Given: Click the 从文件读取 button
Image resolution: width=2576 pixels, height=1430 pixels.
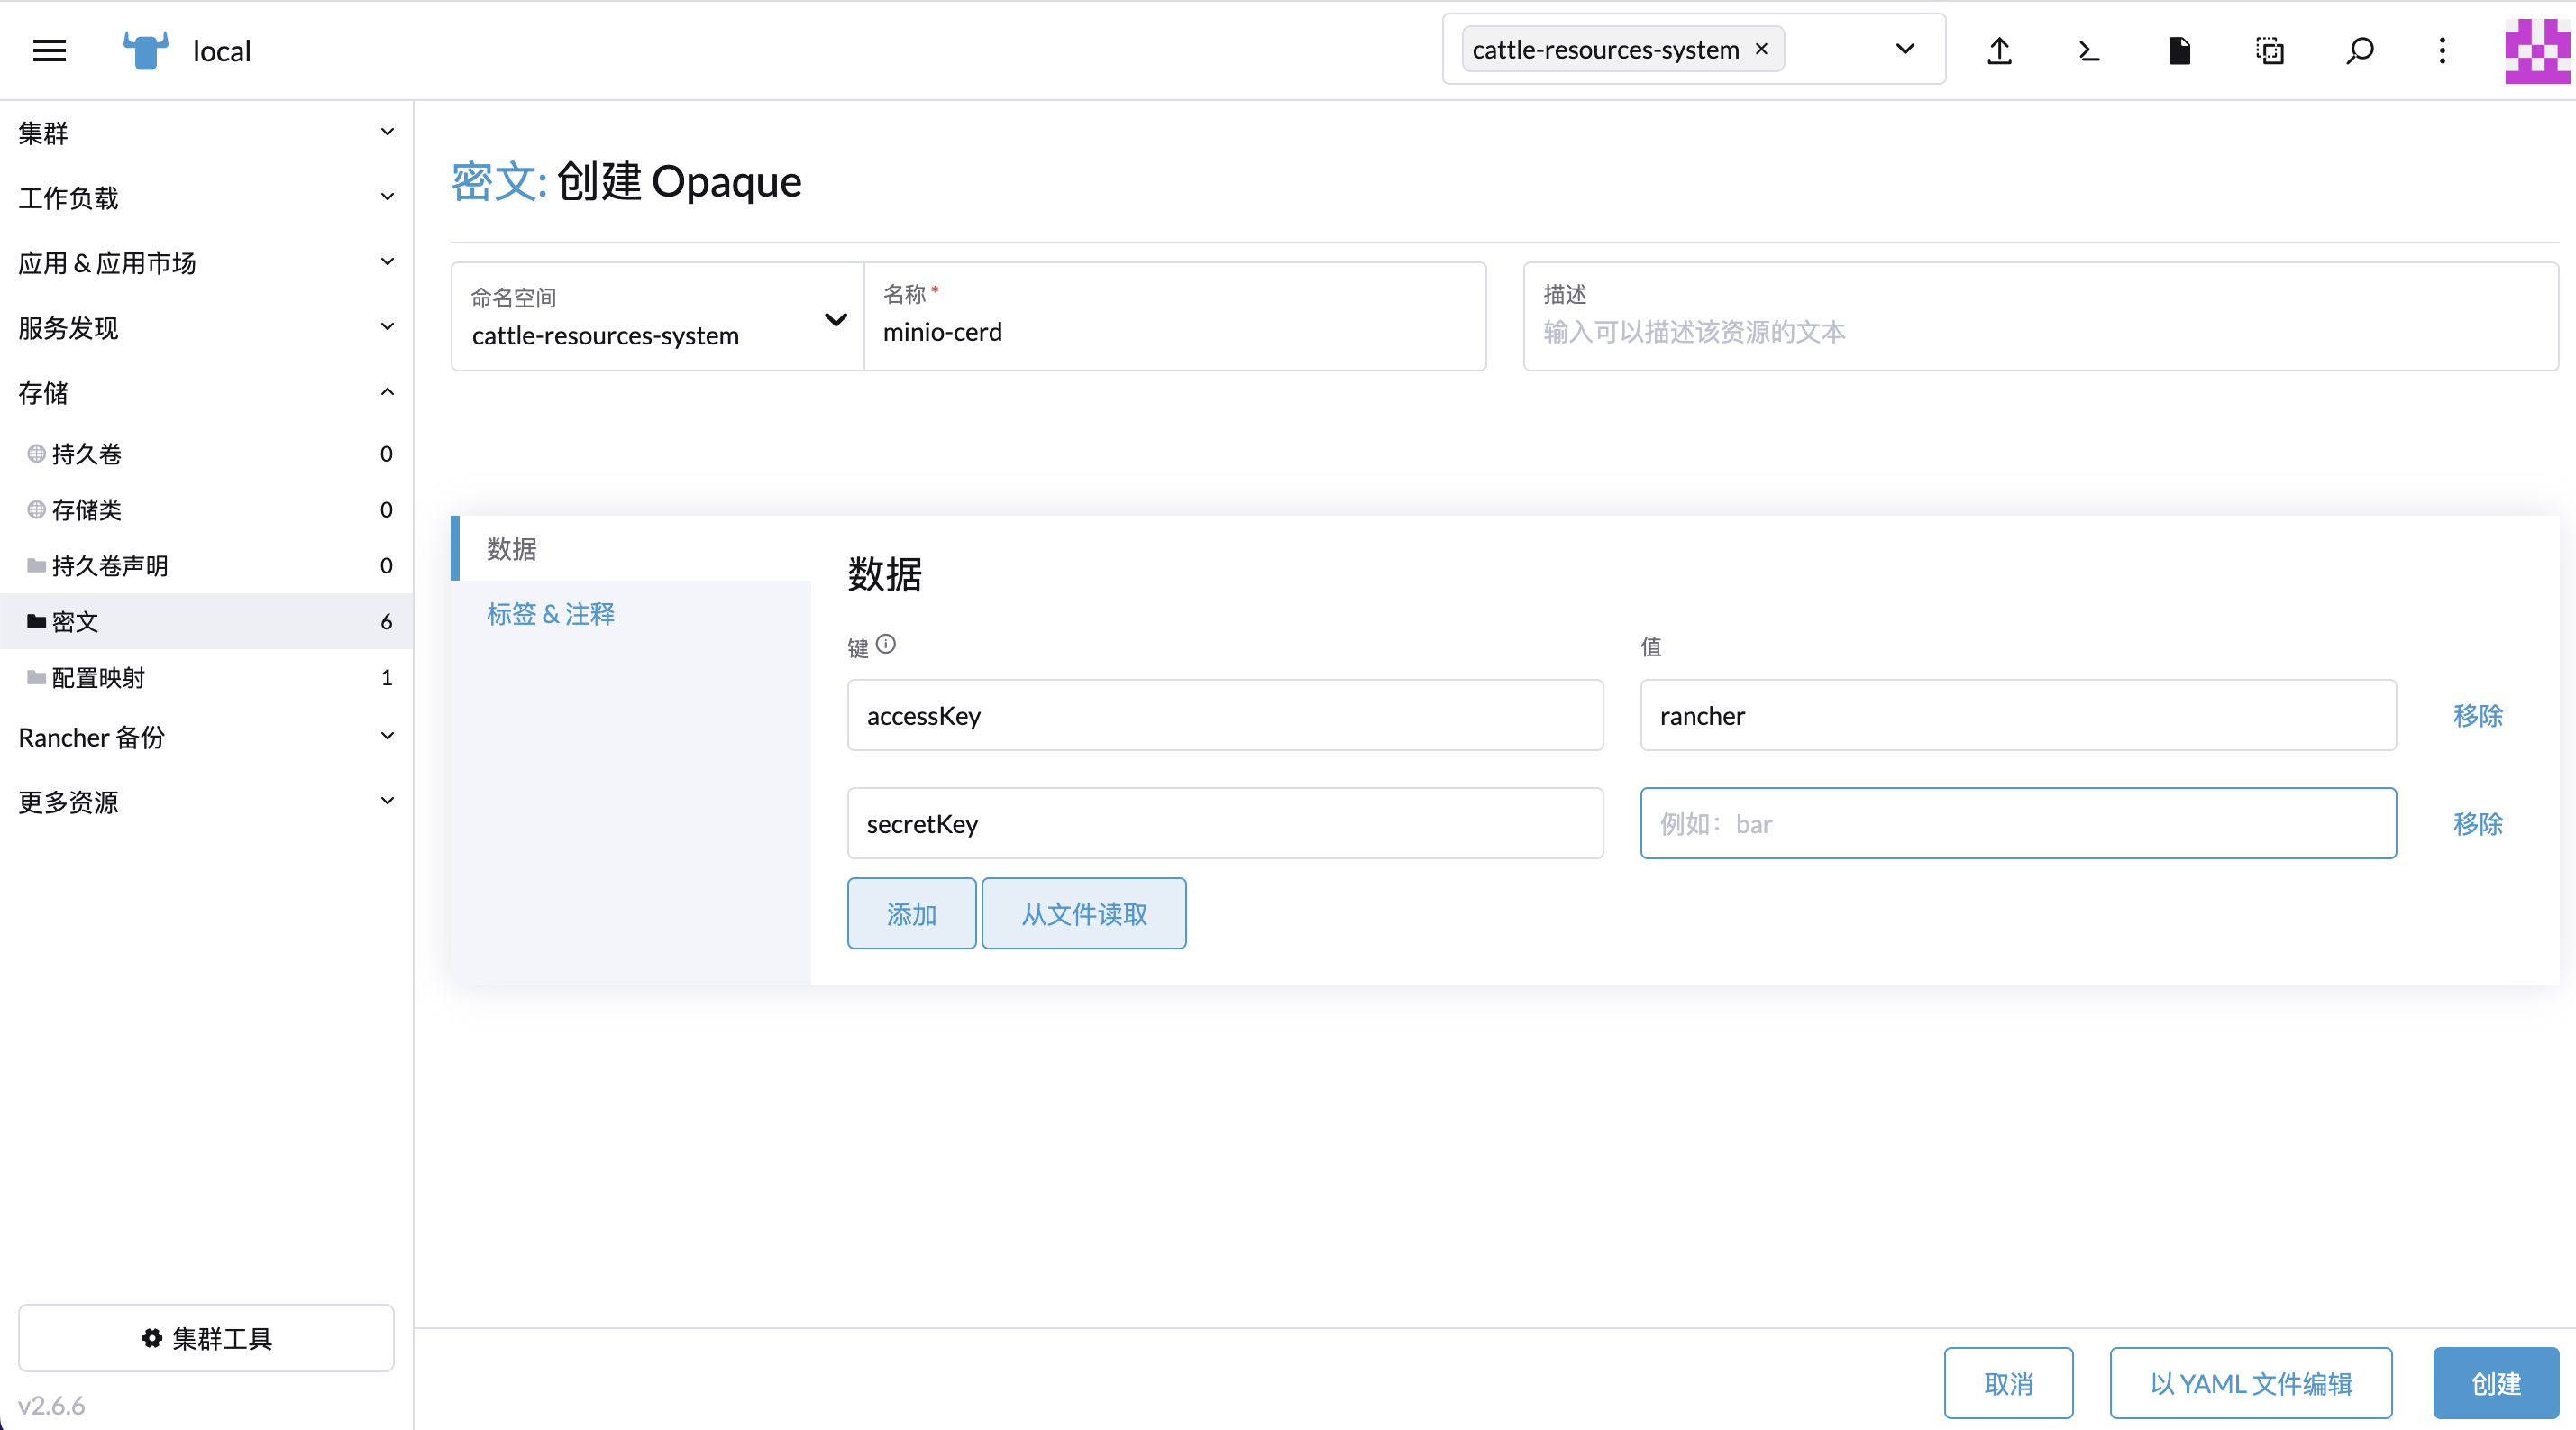Looking at the screenshot, I should point(1083,913).
